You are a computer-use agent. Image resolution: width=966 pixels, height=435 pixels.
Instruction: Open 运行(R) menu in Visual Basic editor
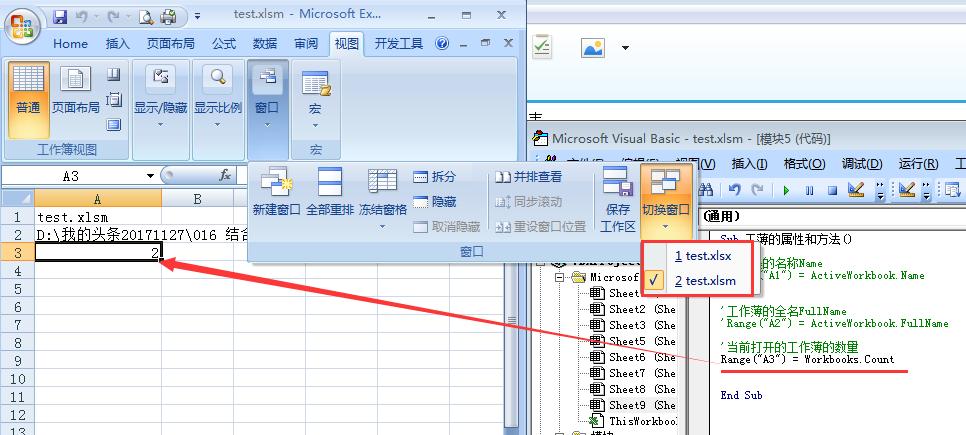pos(919,164)
